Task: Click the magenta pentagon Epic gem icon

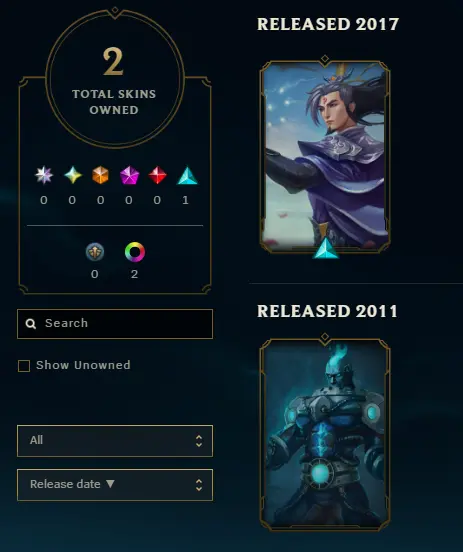Action: coord(129,175)
